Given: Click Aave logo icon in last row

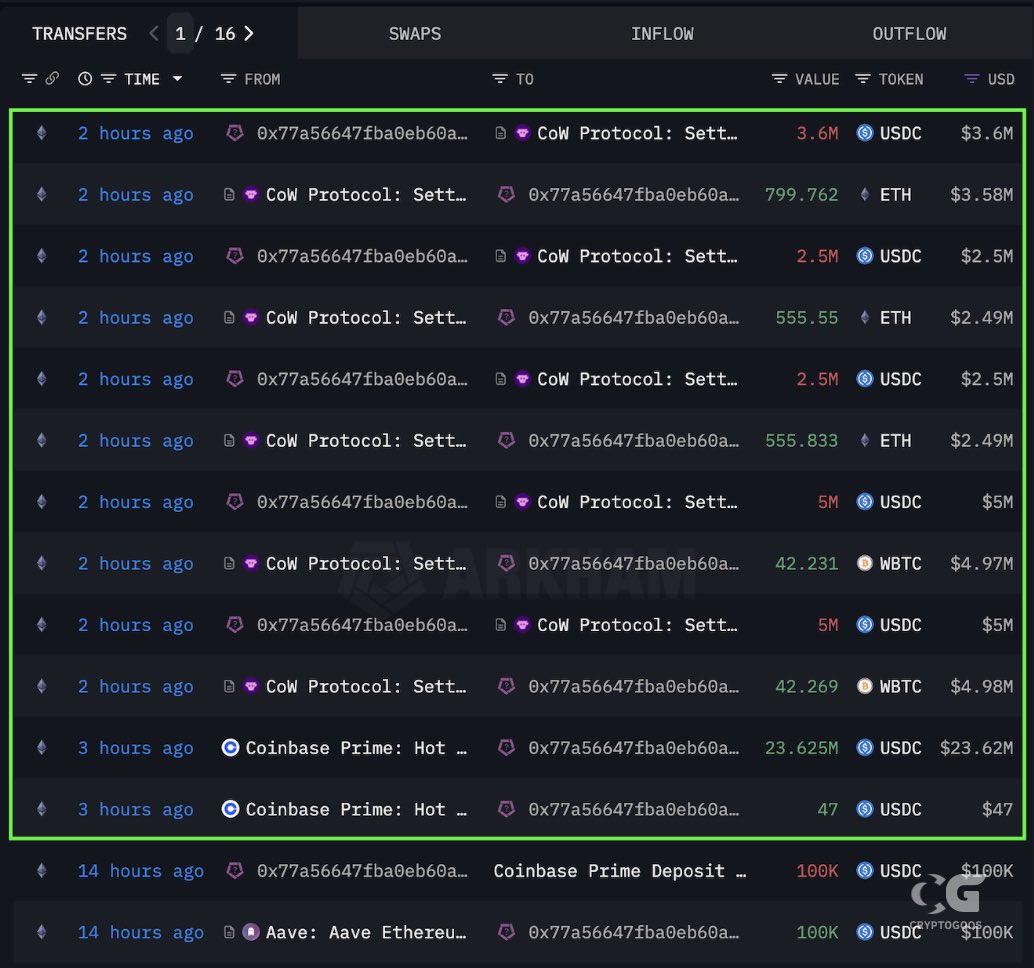Looking at the screenshot, I should coord(251,932).
